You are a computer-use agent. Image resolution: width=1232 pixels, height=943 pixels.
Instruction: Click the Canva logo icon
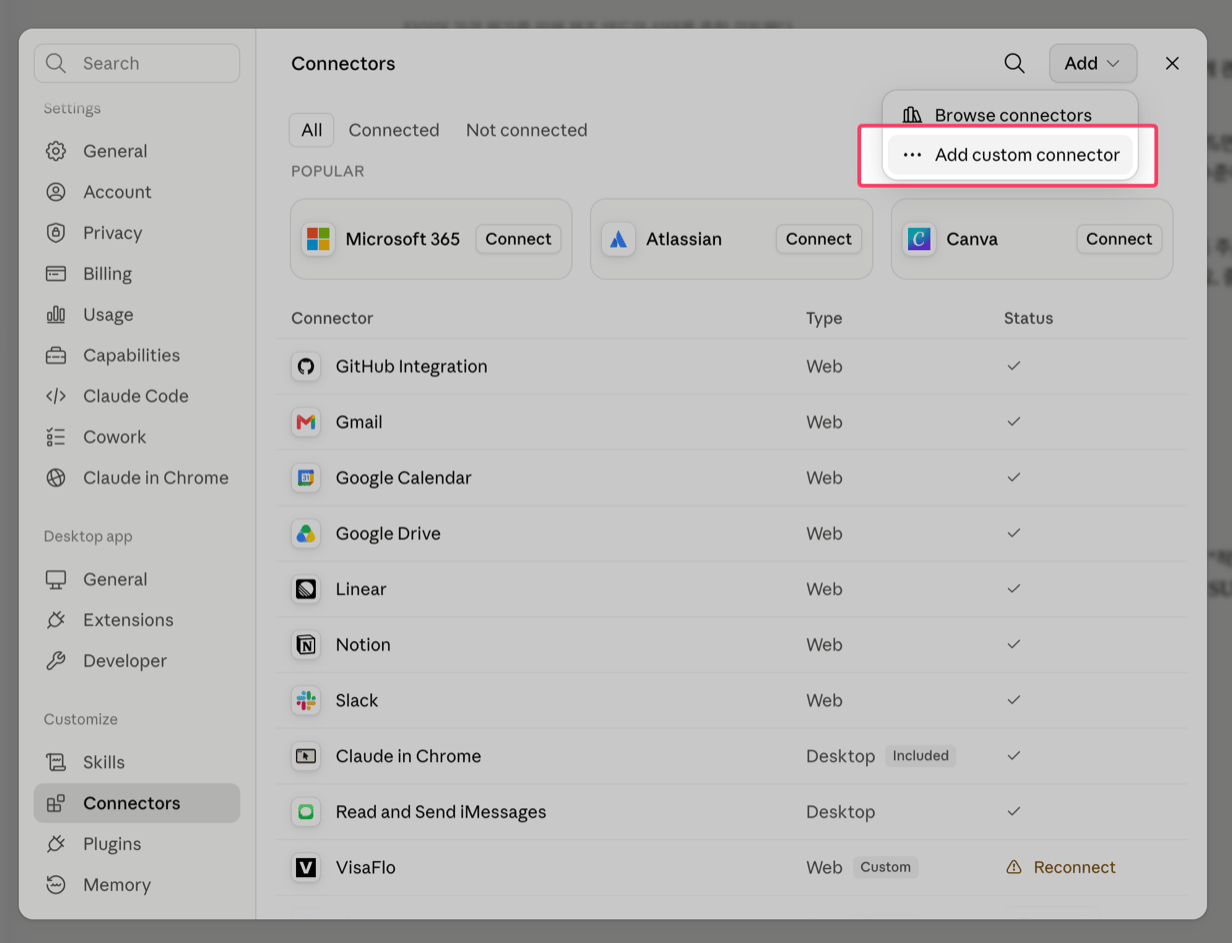919,239
